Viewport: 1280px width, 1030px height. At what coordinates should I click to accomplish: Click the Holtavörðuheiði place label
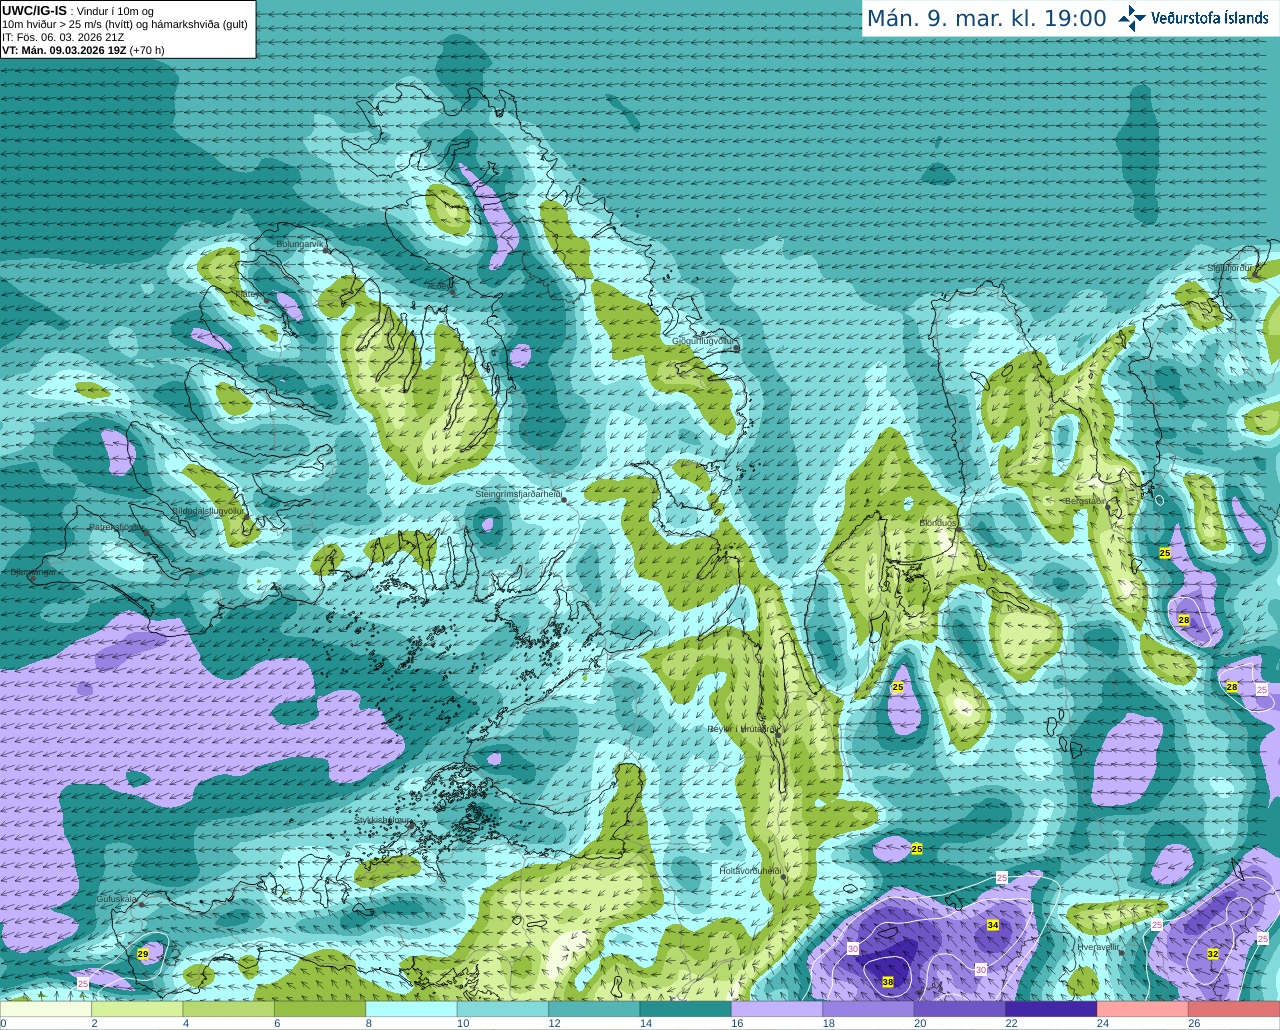click(750, 871)
